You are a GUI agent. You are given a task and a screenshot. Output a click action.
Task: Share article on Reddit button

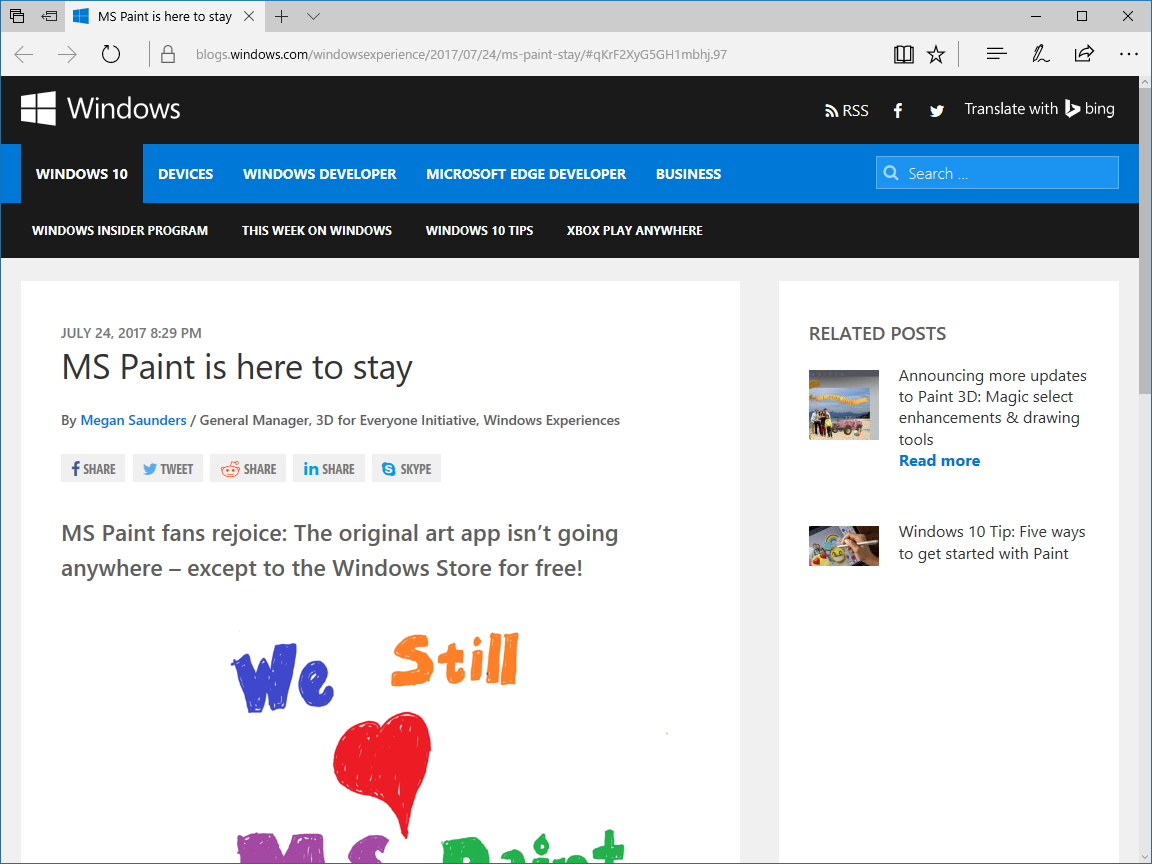[x=248, y=469]
